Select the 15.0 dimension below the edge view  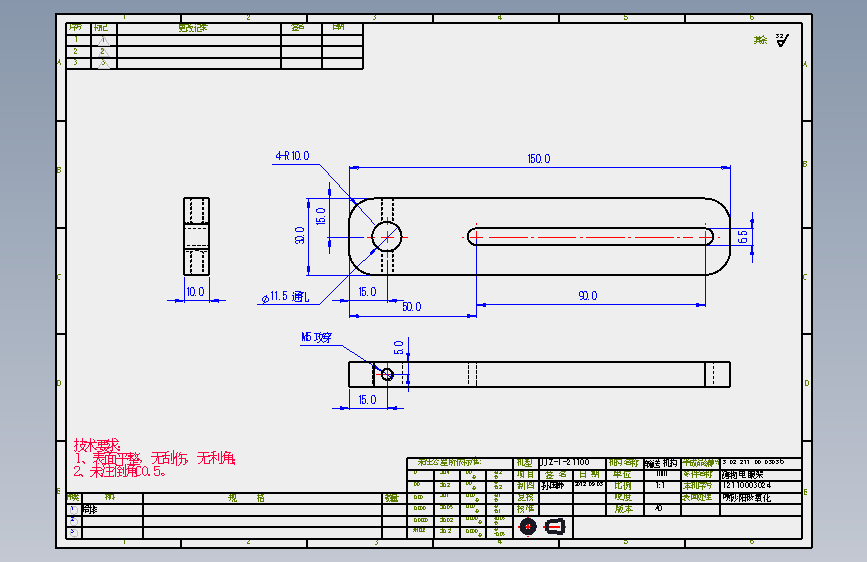click(x=367, y=399)
